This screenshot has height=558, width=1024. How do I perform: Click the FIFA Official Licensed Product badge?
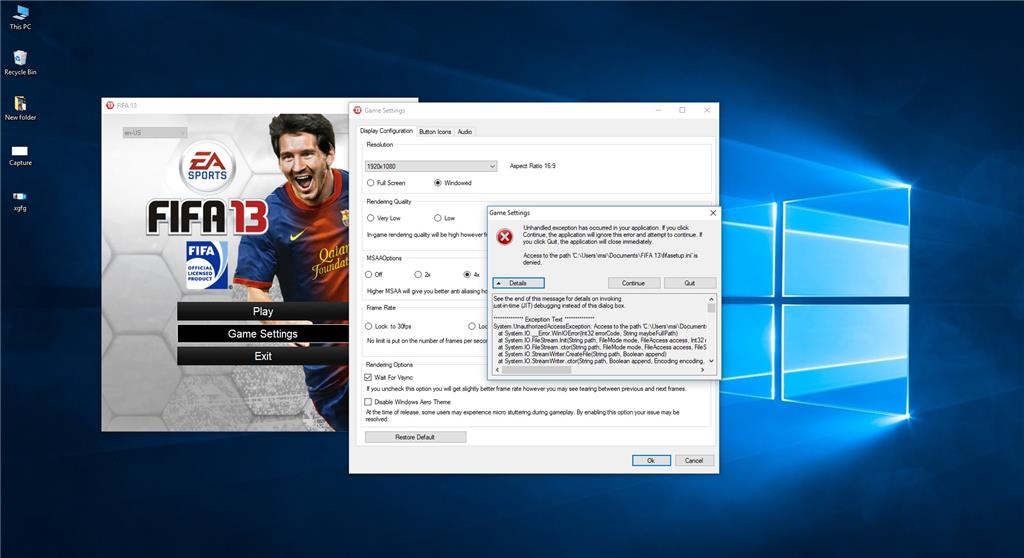coord(206,265)
